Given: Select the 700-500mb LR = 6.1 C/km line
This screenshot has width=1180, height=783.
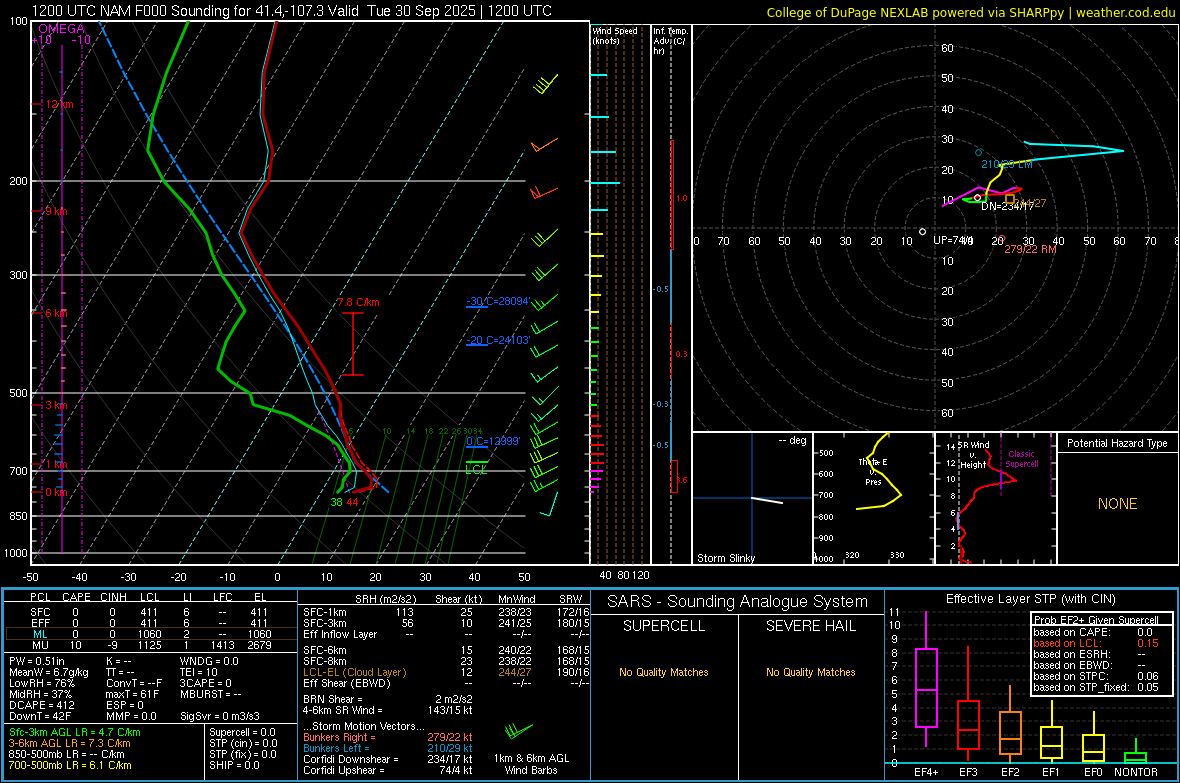Looking at the screenshot, I should pos(69,766).
